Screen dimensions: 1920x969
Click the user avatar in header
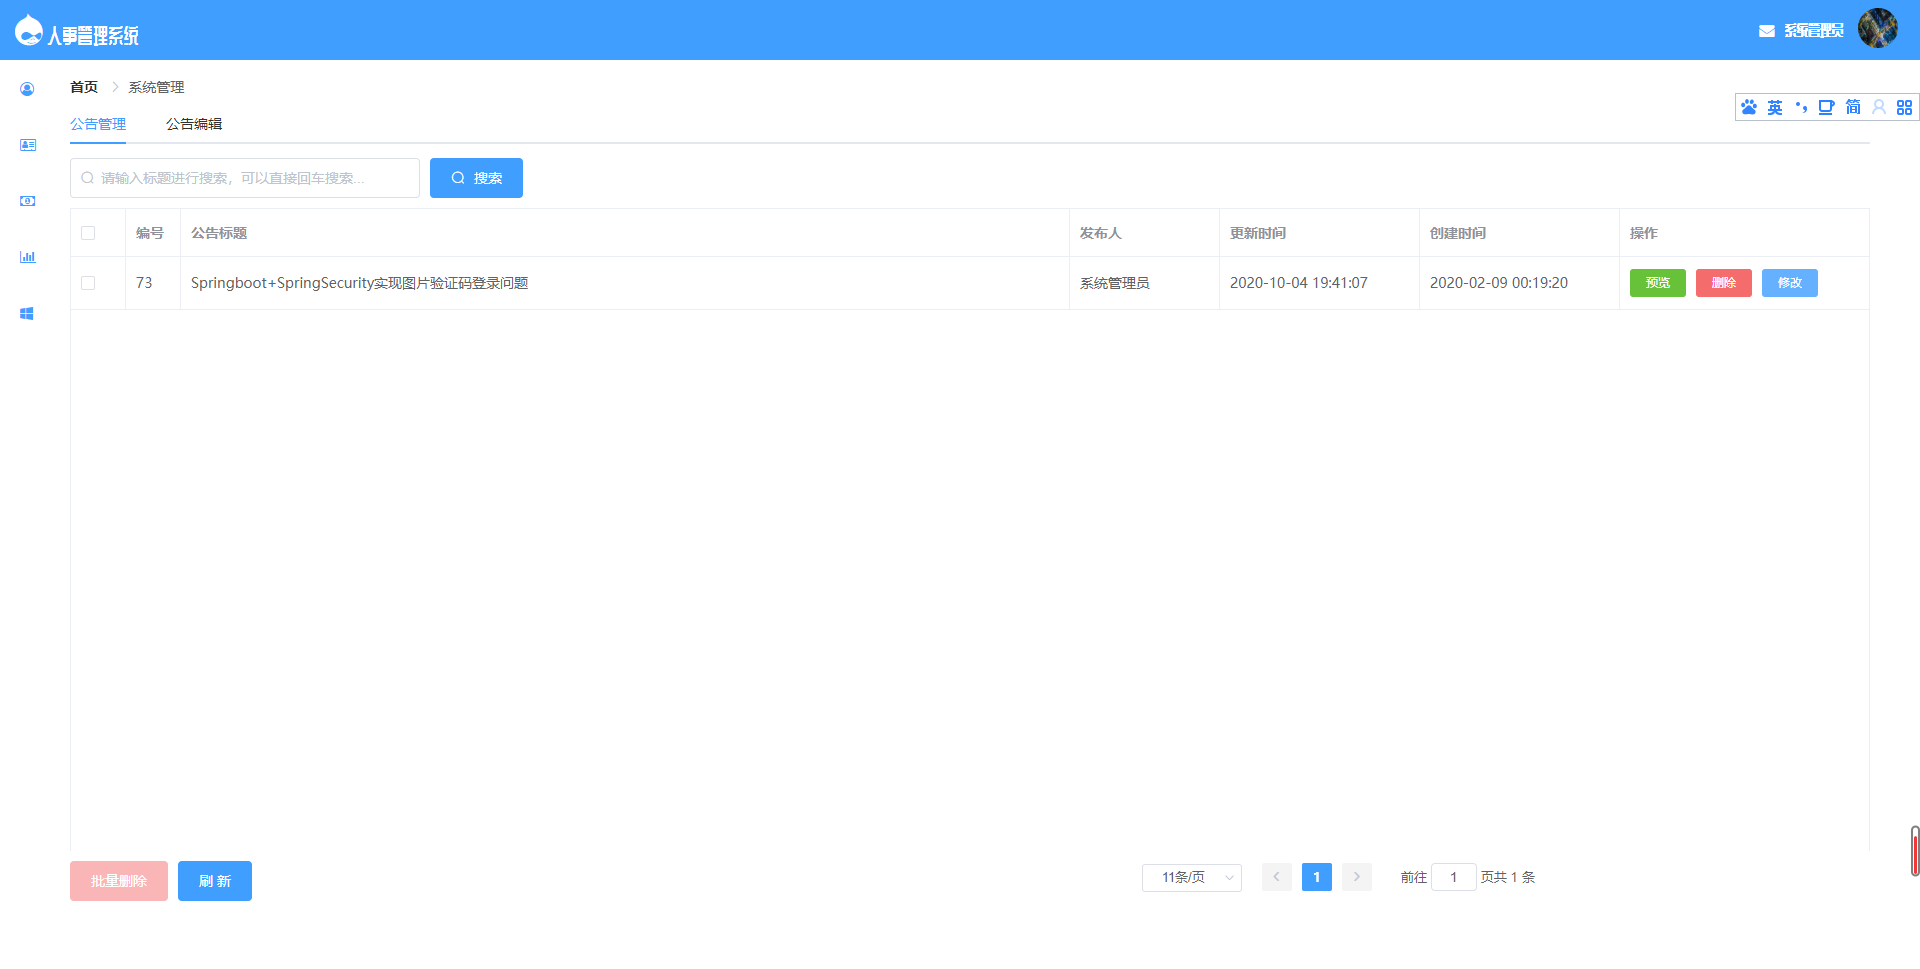1877,28
